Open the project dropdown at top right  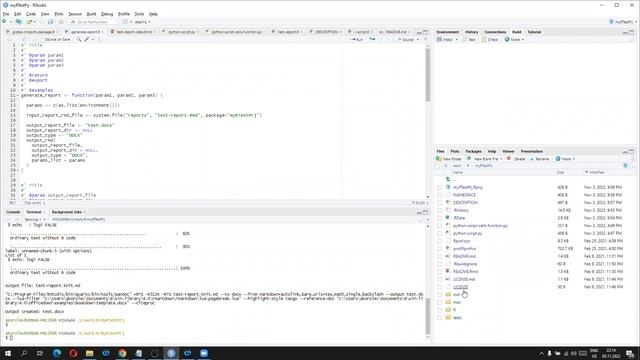624,22
